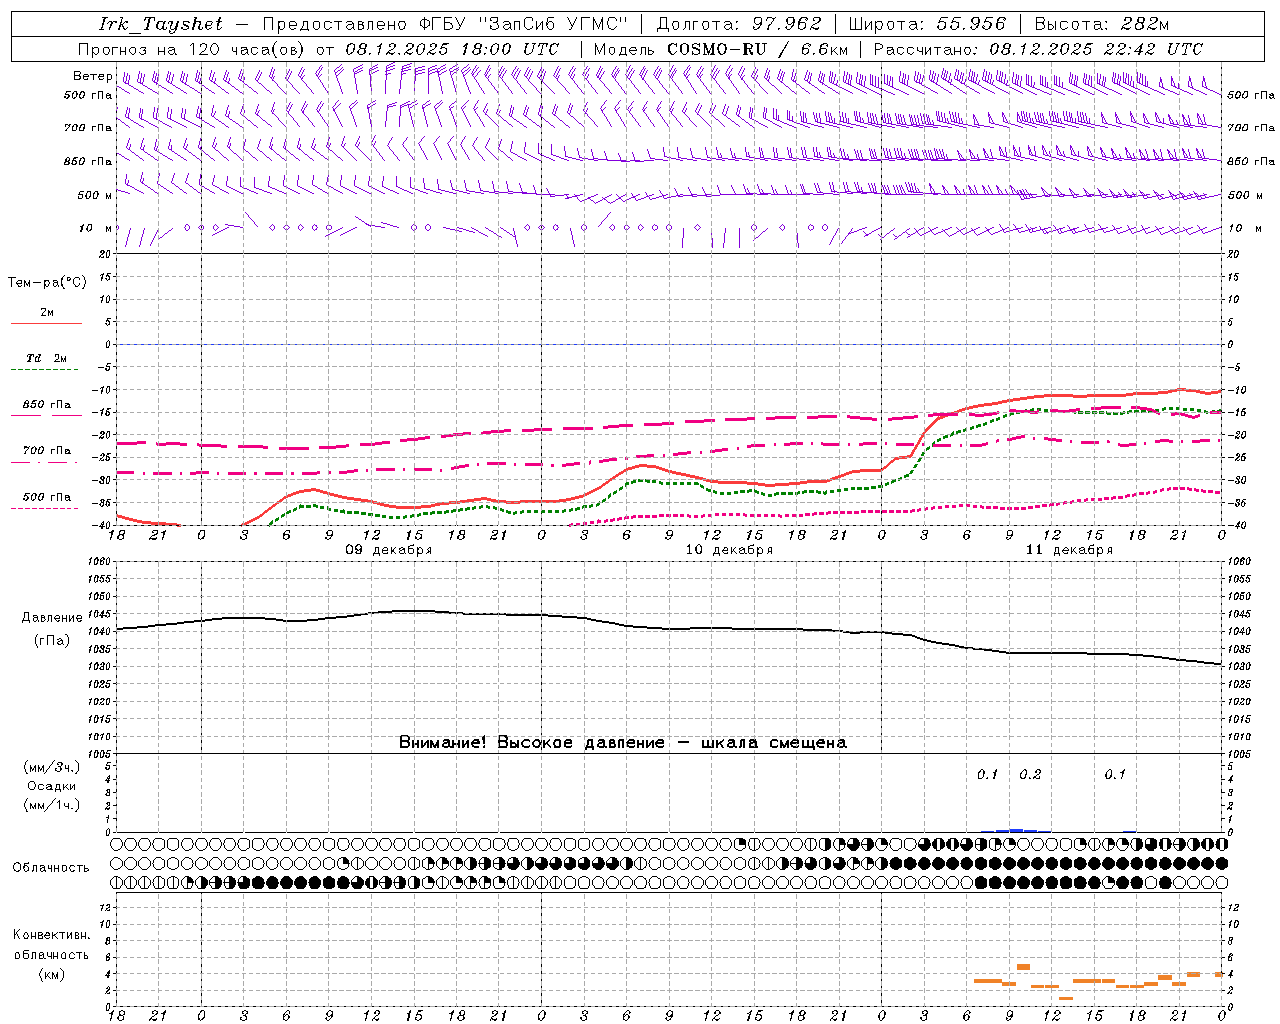Click the Td 2м legend entry
The image size is (1280, 1024).
46,358
